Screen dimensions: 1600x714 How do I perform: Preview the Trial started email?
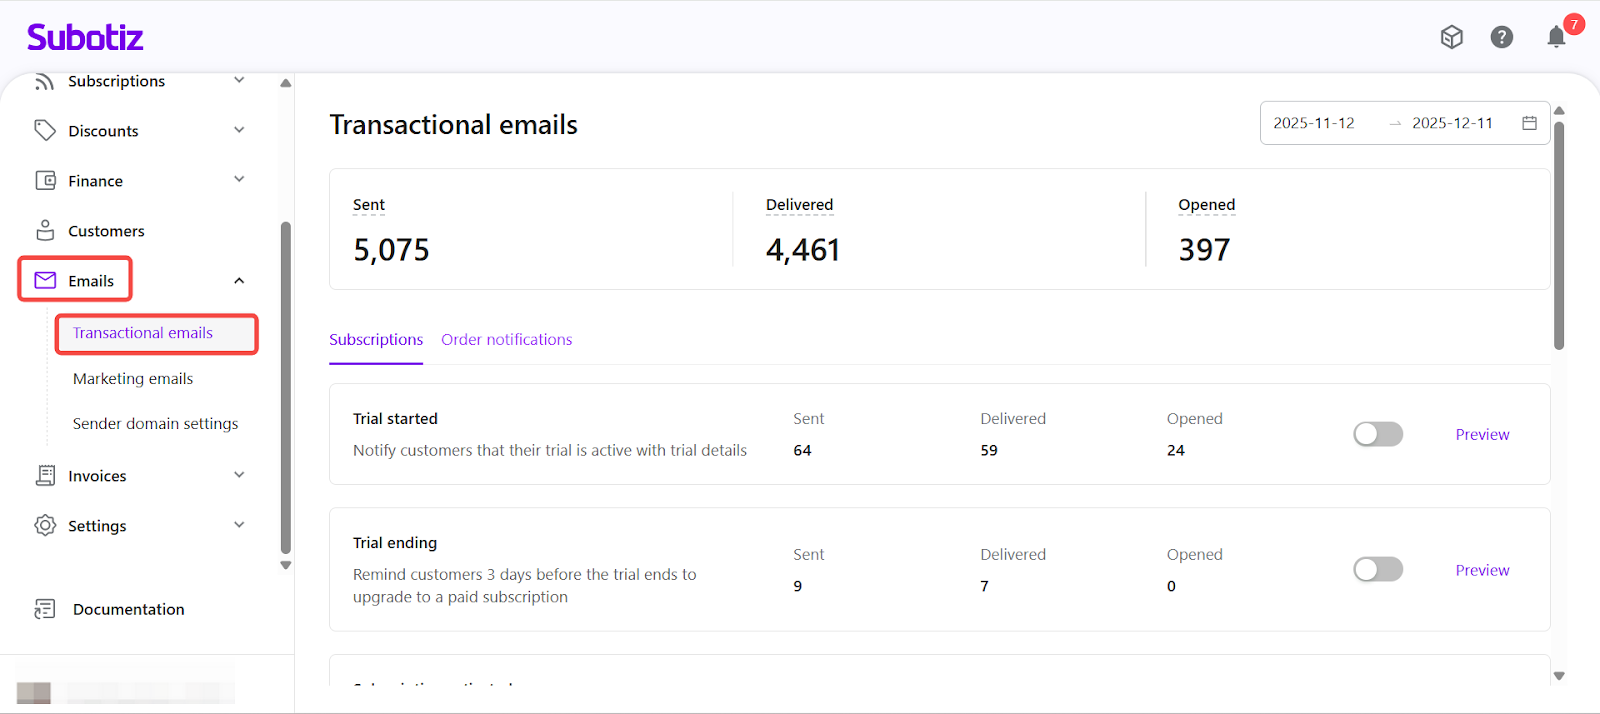tap(1482, 435)
